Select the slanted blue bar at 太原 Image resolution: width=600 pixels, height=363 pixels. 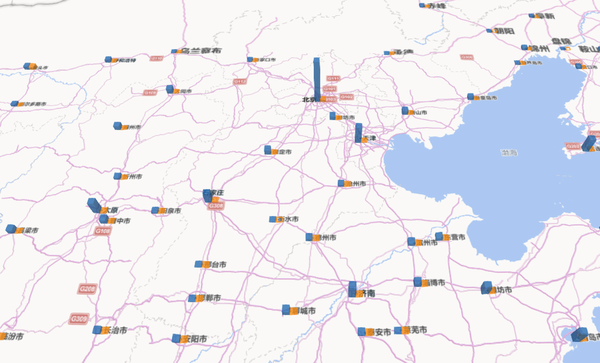coord(94,205)
